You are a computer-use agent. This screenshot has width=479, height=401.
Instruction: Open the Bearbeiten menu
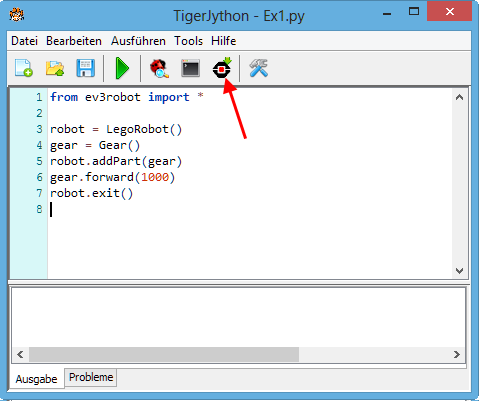tap(74, 41)
